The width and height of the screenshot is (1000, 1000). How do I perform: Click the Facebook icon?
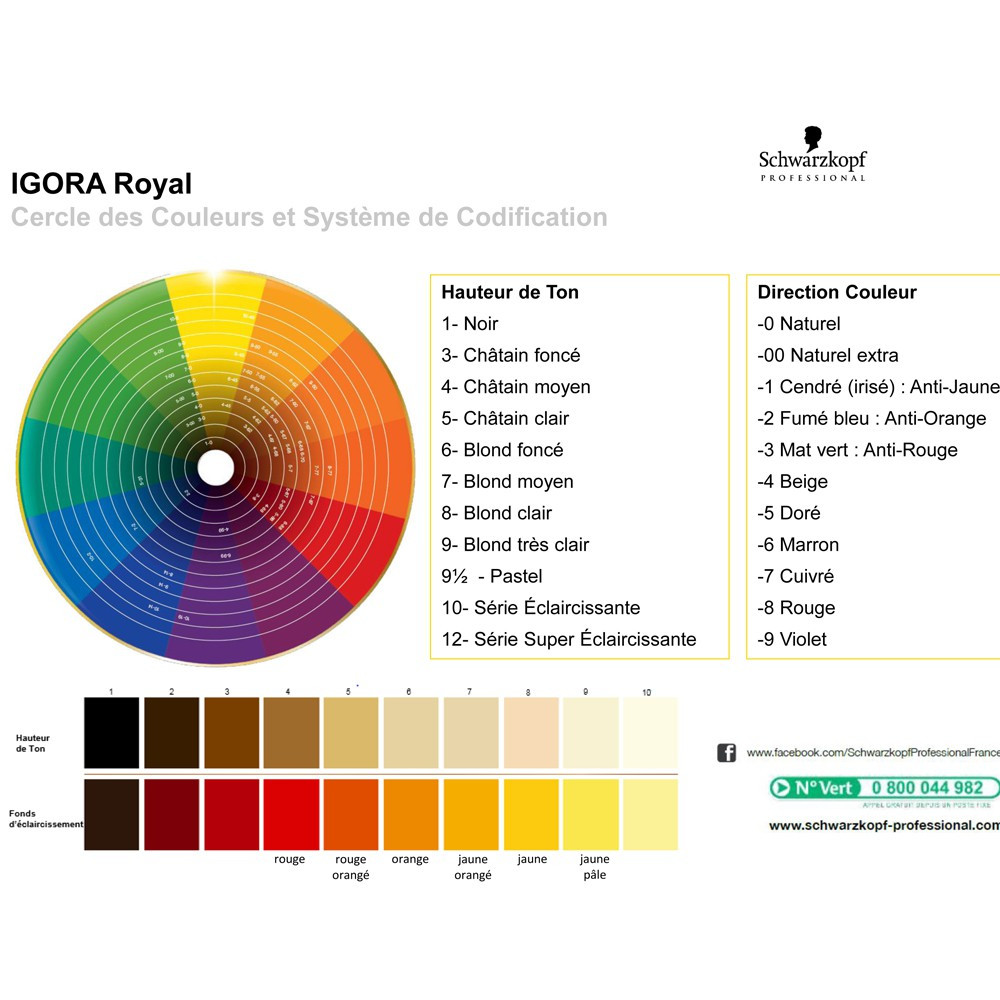click(x=726, y=752)
